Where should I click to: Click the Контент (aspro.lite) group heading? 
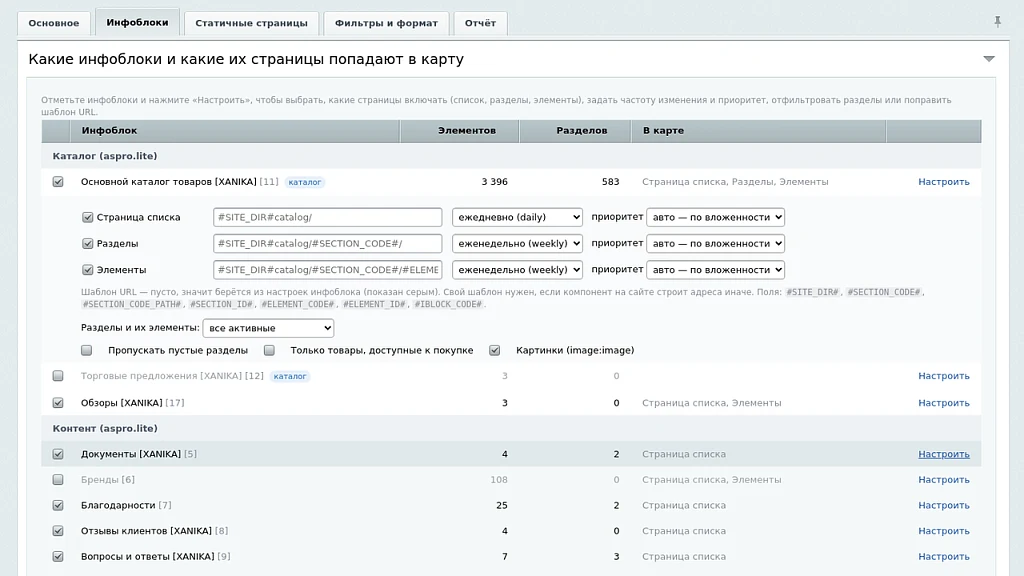pyautogui.click(x=104, y=428)
